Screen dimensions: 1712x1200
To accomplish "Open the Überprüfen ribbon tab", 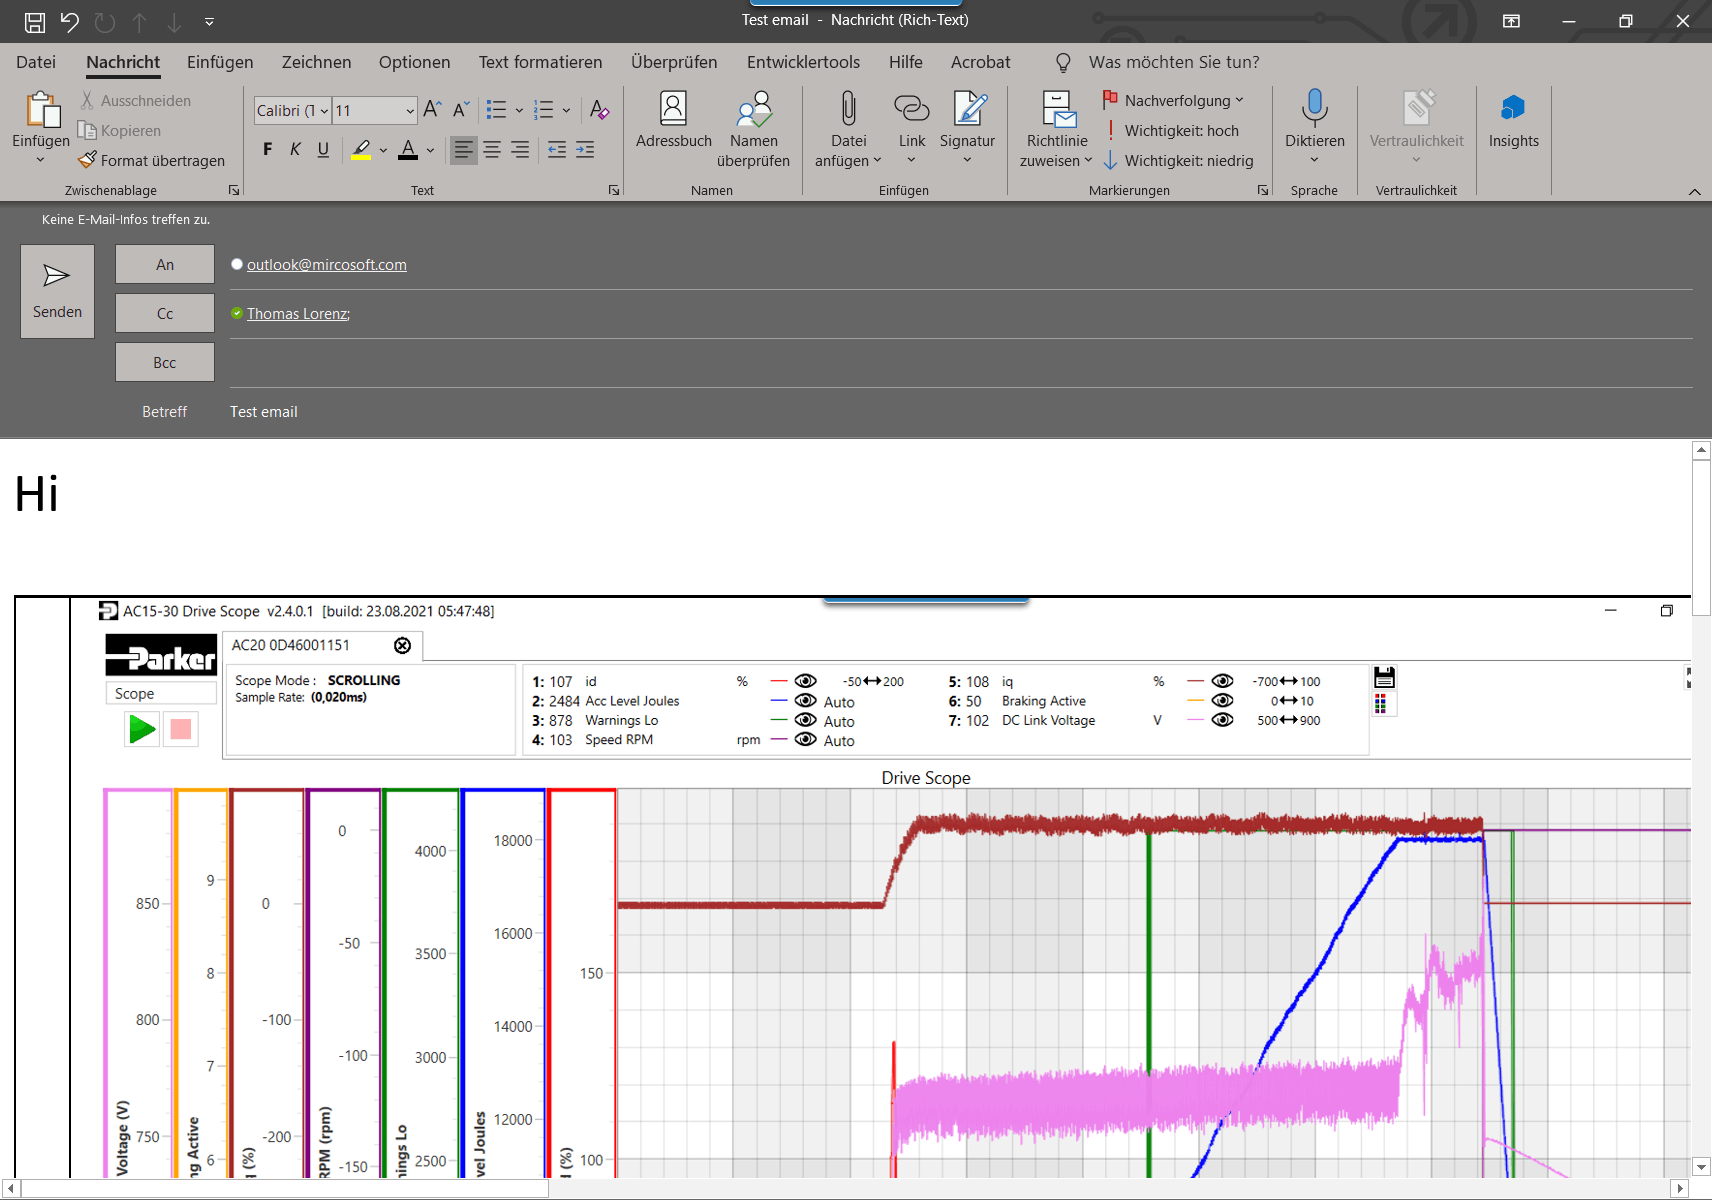I will pyautogui.click(x=674, y=62).
